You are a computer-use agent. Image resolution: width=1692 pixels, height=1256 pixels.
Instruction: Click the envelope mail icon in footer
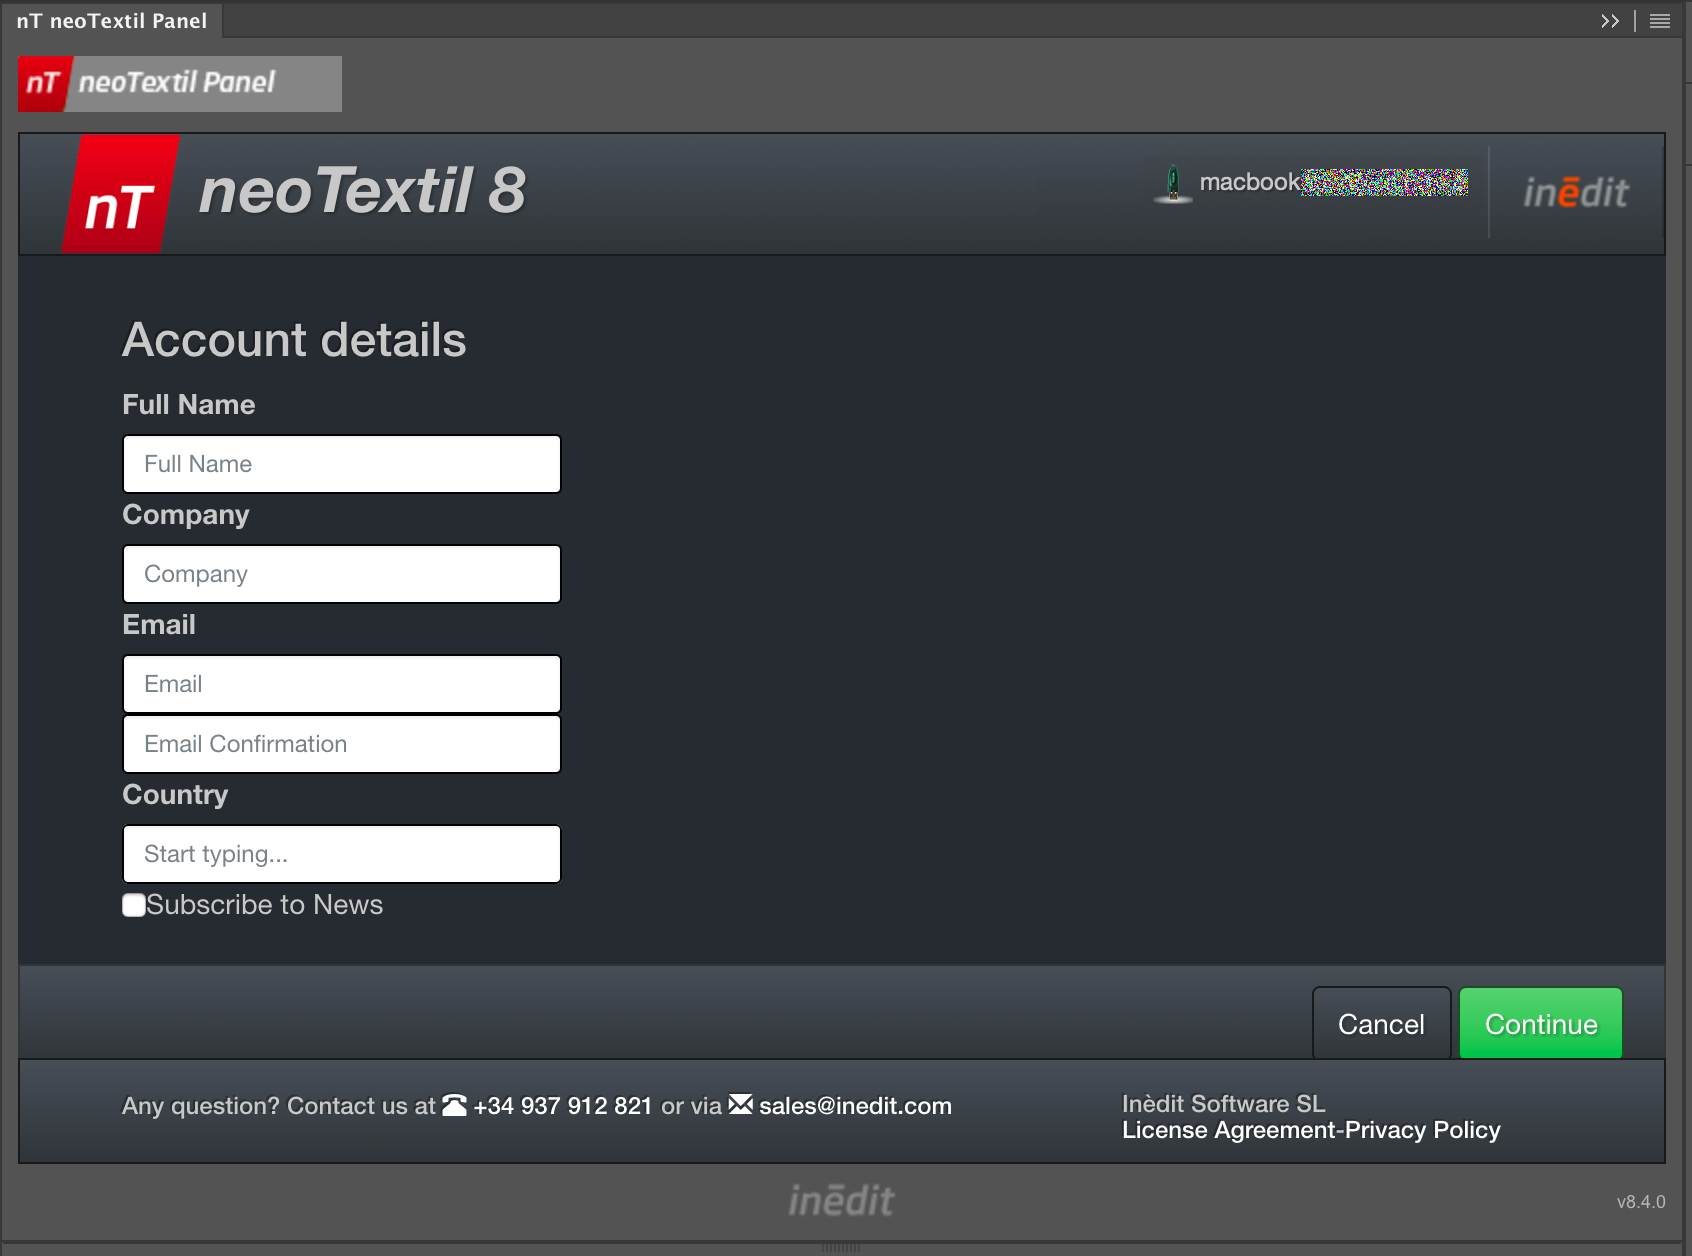pyautogui.click(x=740, y=1104)
